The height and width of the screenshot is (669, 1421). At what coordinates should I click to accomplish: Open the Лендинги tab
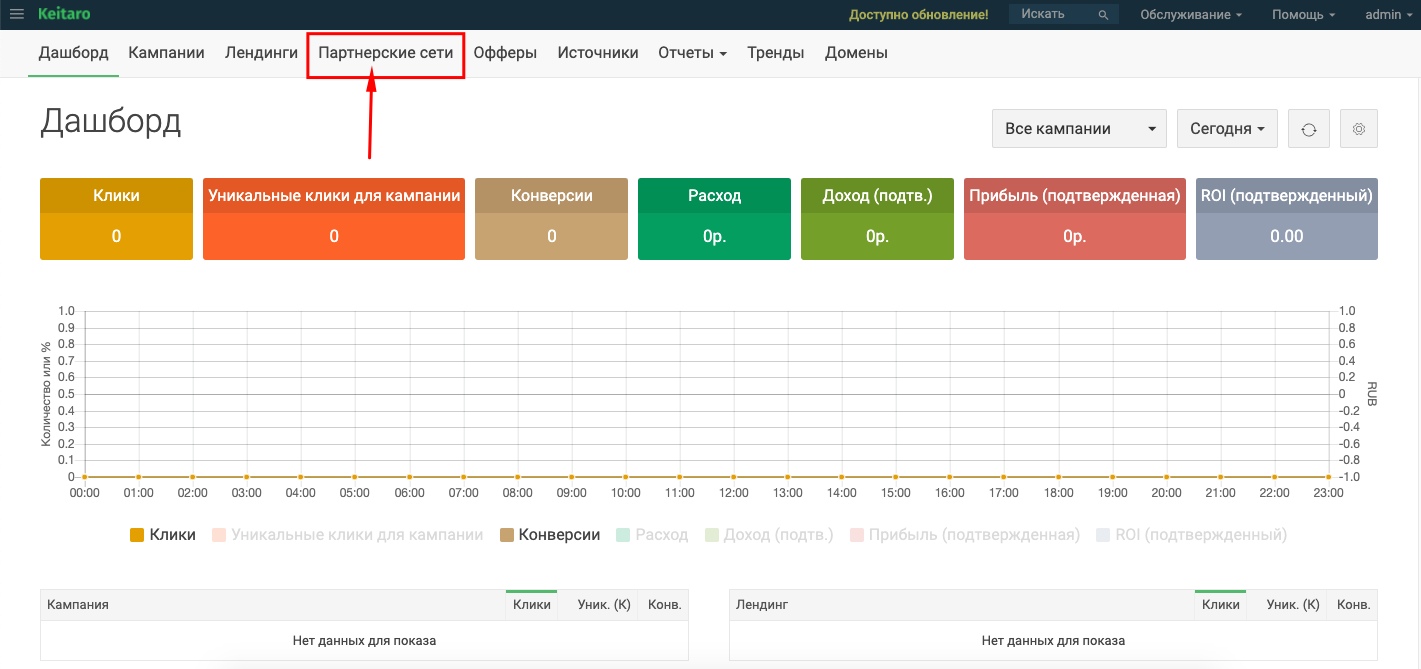(x=261, y=53)
